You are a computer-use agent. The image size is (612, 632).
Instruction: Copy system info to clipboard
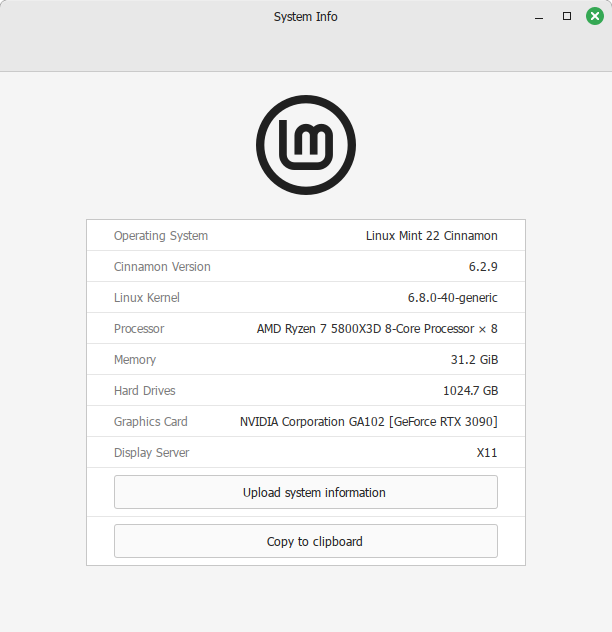point(306,541)
